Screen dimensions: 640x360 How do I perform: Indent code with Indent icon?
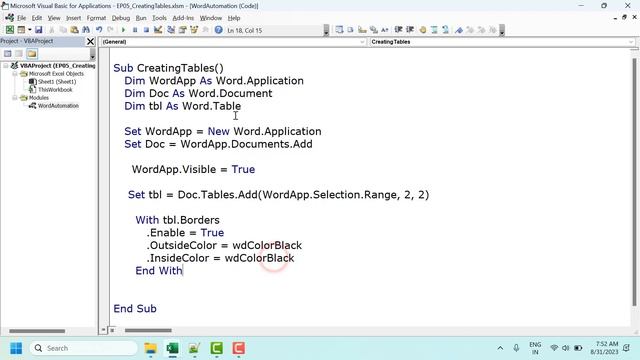[x=398, y=30]
